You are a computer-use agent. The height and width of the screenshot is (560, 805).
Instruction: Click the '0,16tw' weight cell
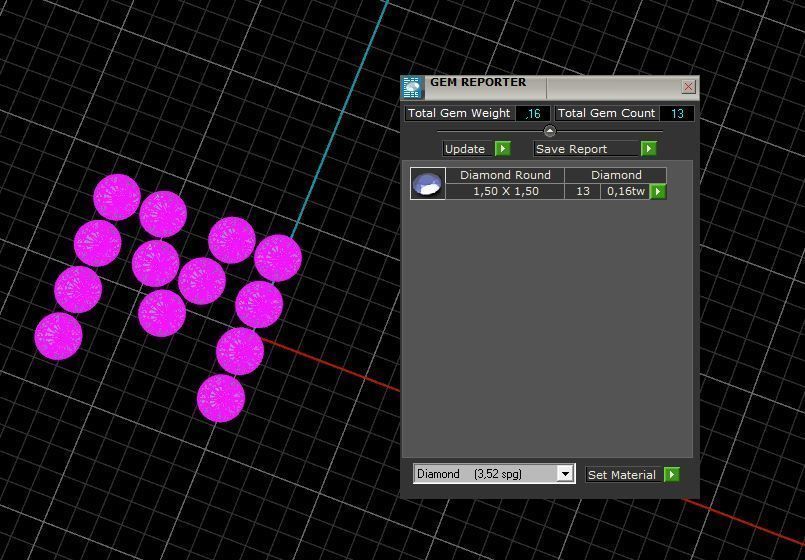tap(625, 191)
